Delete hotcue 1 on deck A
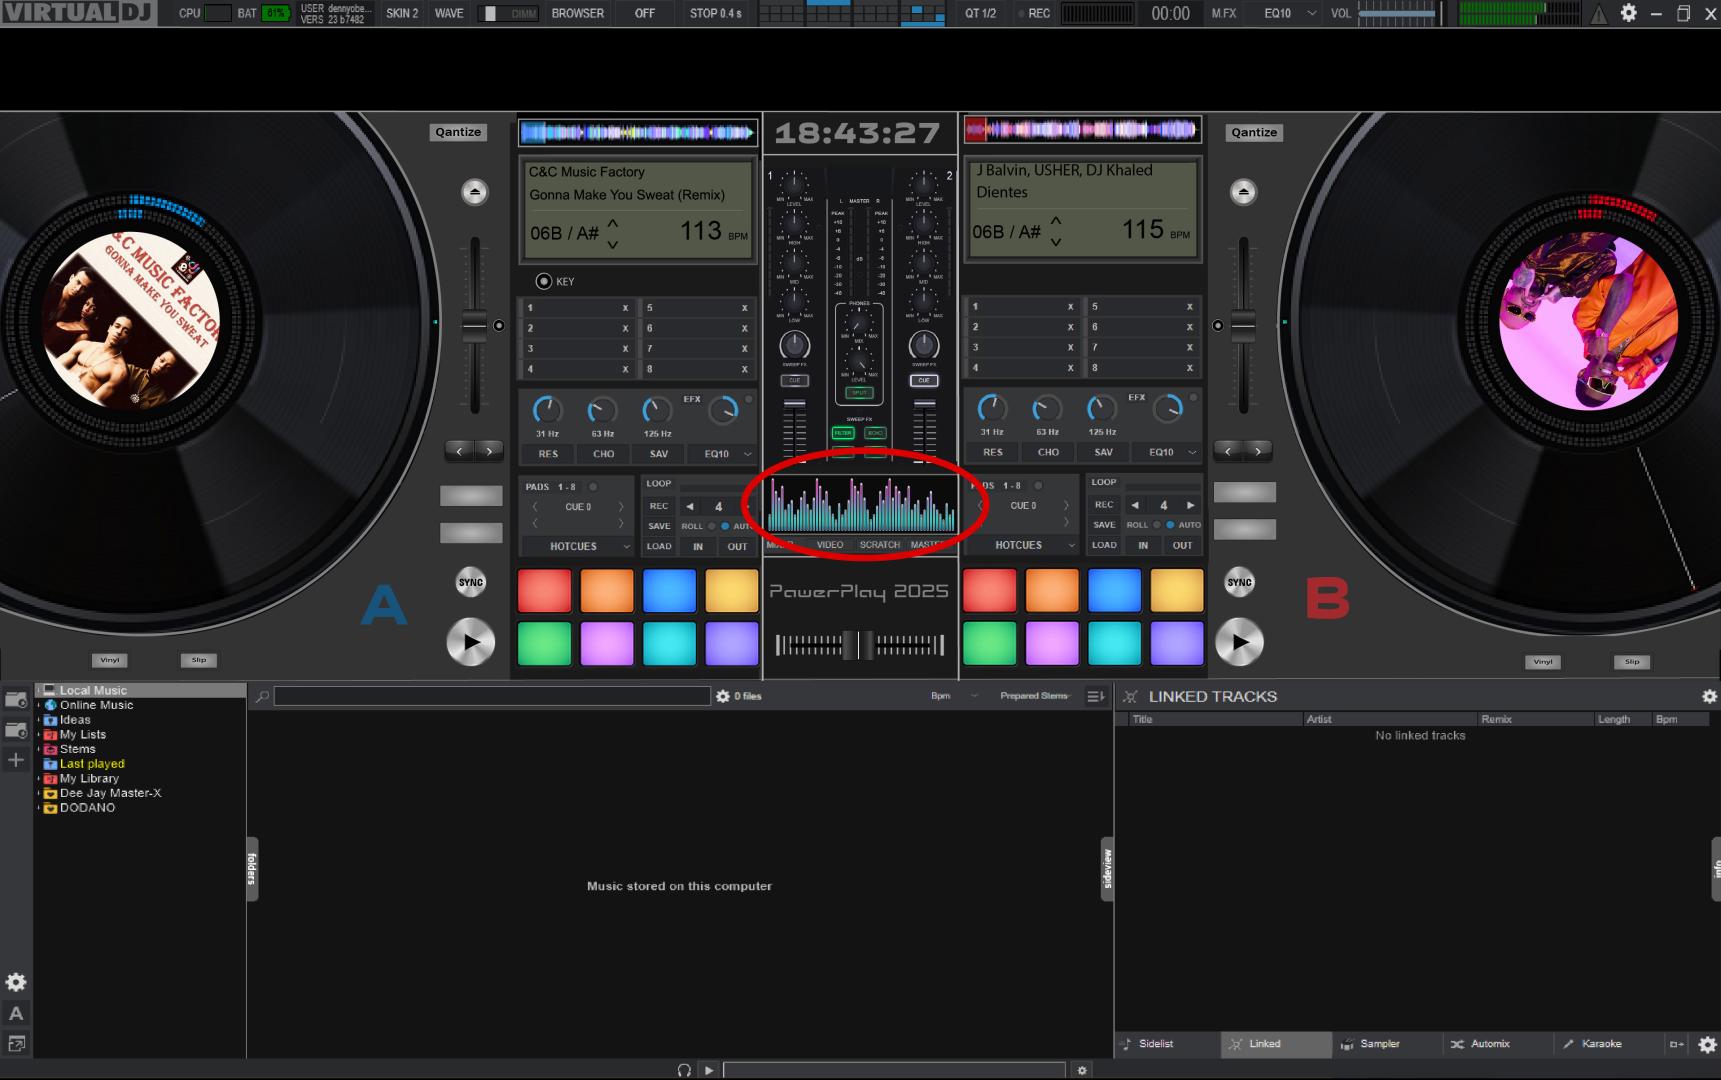The height and width of the screenshot is (1080, 1721). point(625,308)
